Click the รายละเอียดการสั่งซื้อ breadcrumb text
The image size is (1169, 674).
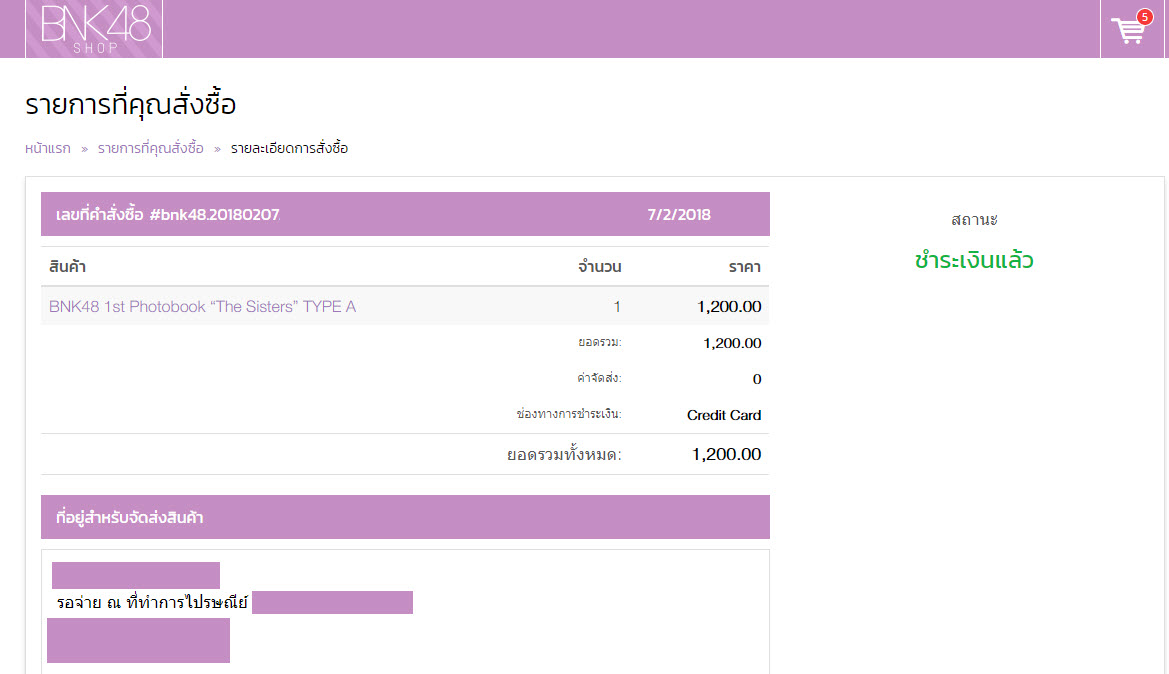click(289, 148)
